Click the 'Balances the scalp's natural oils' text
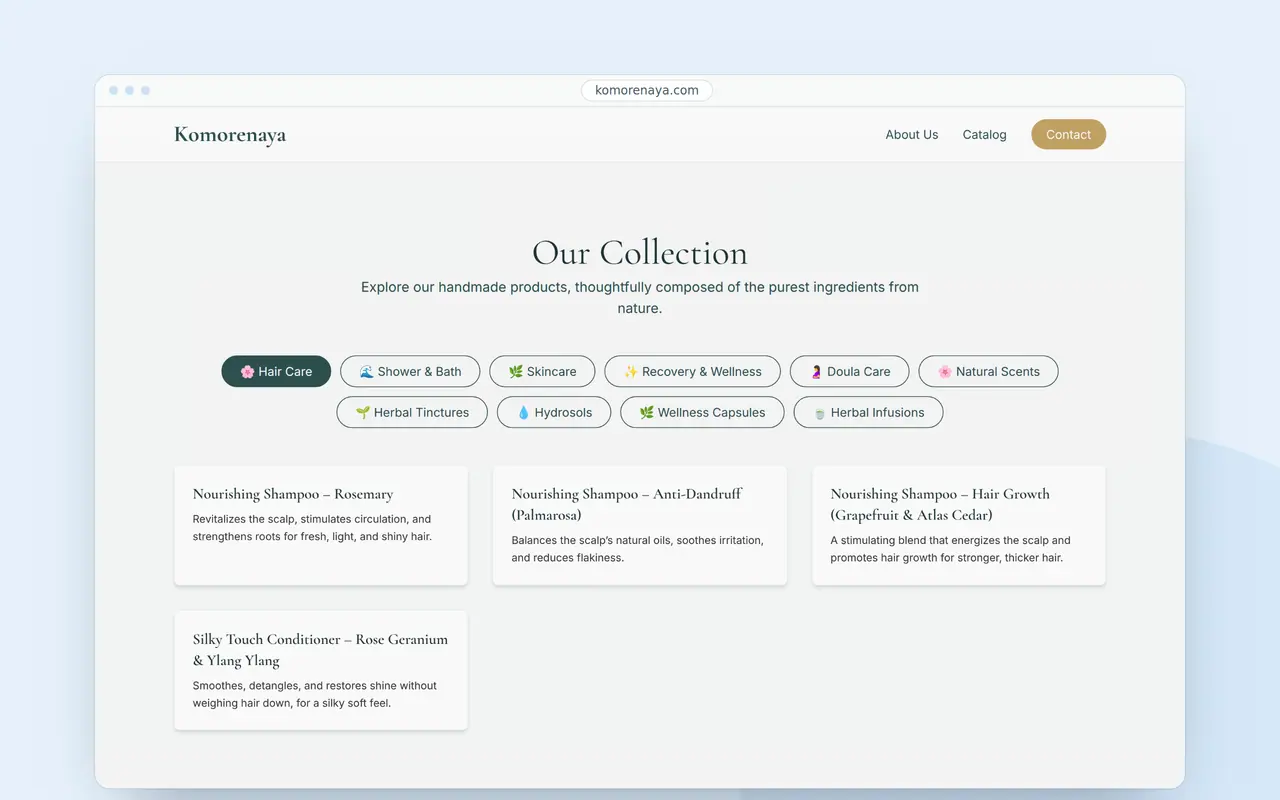 point(637,549)
